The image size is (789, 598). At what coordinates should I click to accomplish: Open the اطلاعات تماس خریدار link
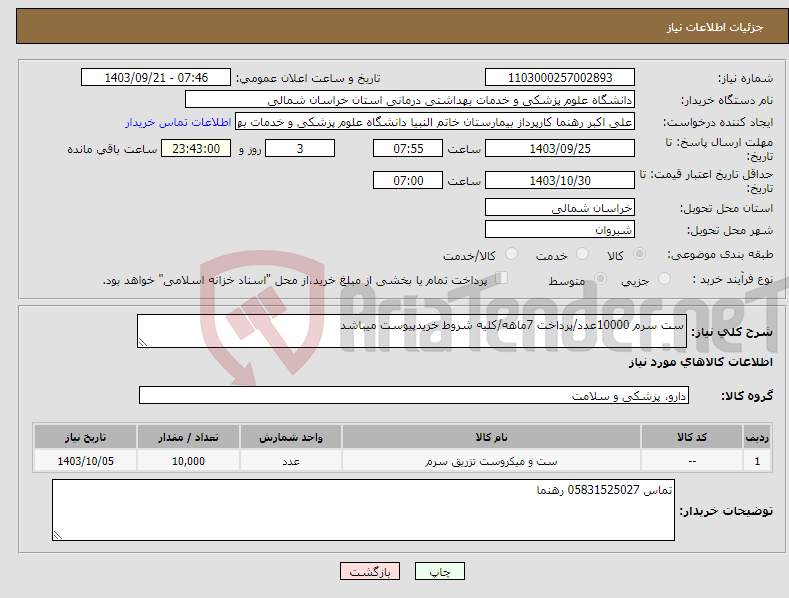pos(178,122)
